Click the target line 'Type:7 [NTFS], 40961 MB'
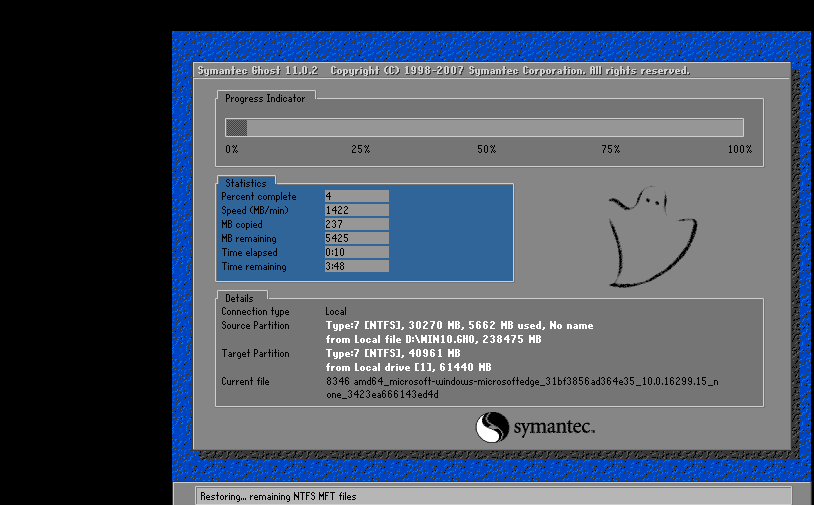This screenshot has height=505, width=814. click(x=393, y=353)
